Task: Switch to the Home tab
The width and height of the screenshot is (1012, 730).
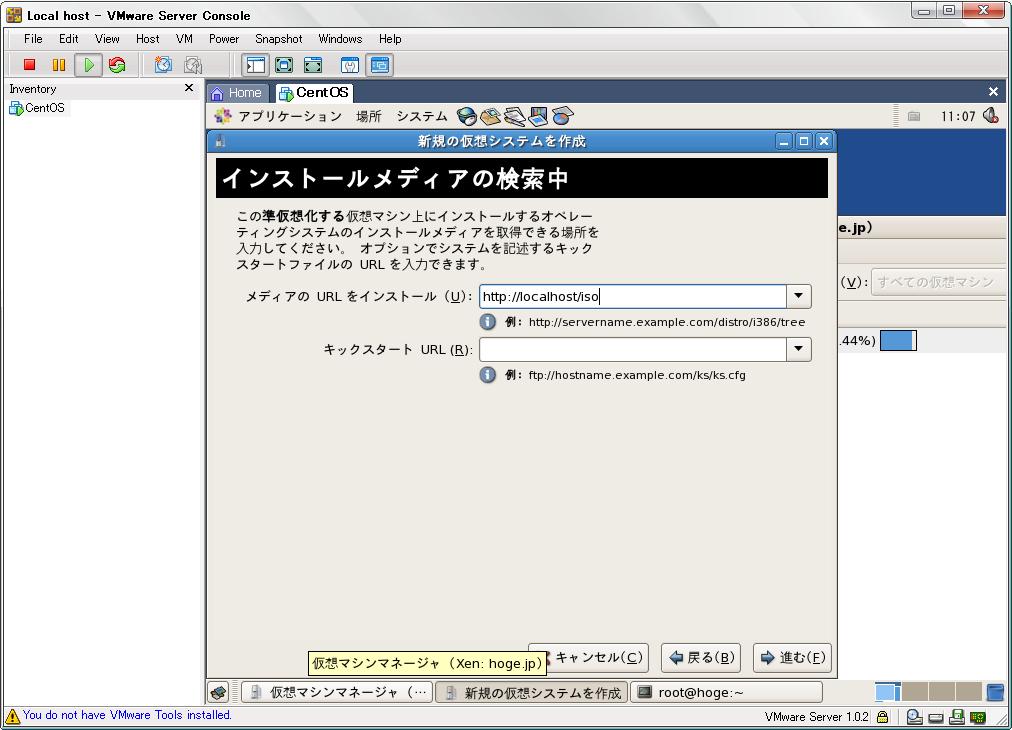Action: [237, 93]
